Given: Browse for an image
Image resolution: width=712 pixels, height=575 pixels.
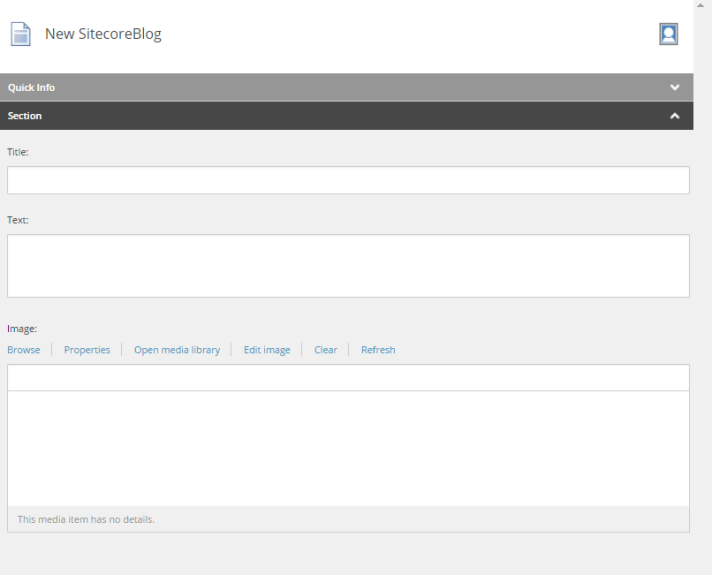Looking at the screenshot, I should coord(24,350).
